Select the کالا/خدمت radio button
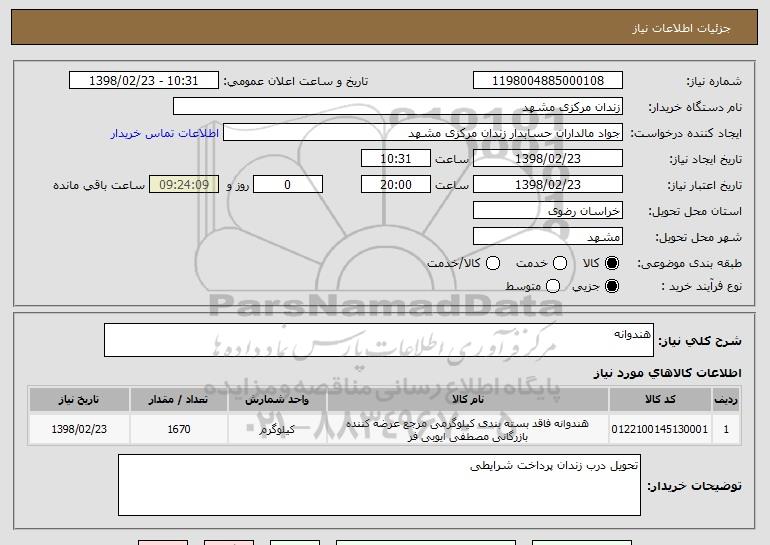This screenshot has height=545, width=770. click(493, 263)
